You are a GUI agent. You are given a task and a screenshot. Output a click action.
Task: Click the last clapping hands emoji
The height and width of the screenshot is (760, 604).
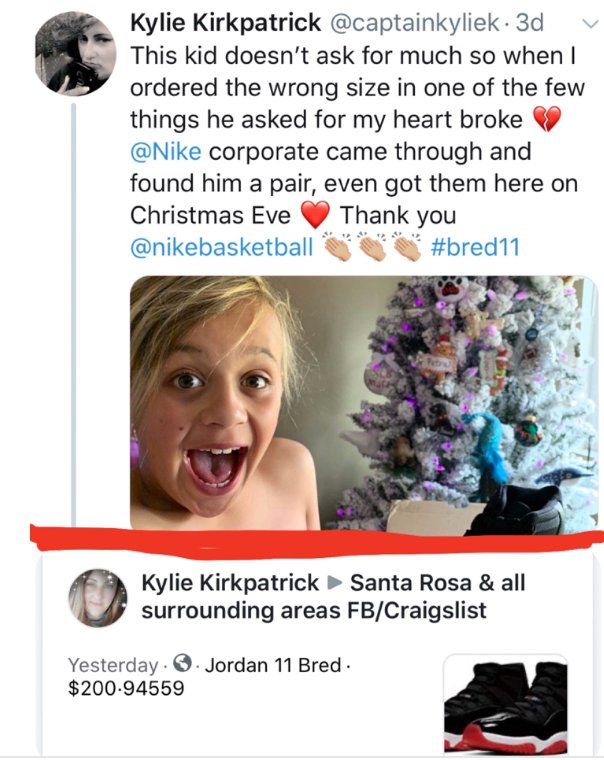407,247
